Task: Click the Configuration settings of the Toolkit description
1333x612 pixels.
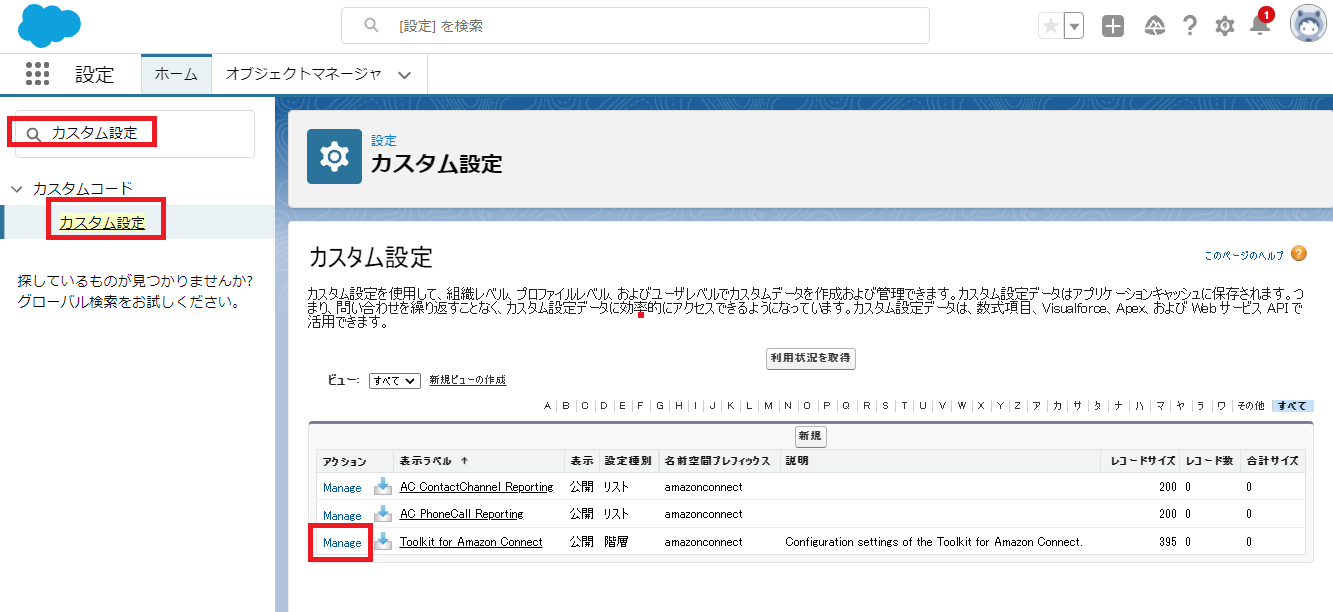Action: [934, 542]
